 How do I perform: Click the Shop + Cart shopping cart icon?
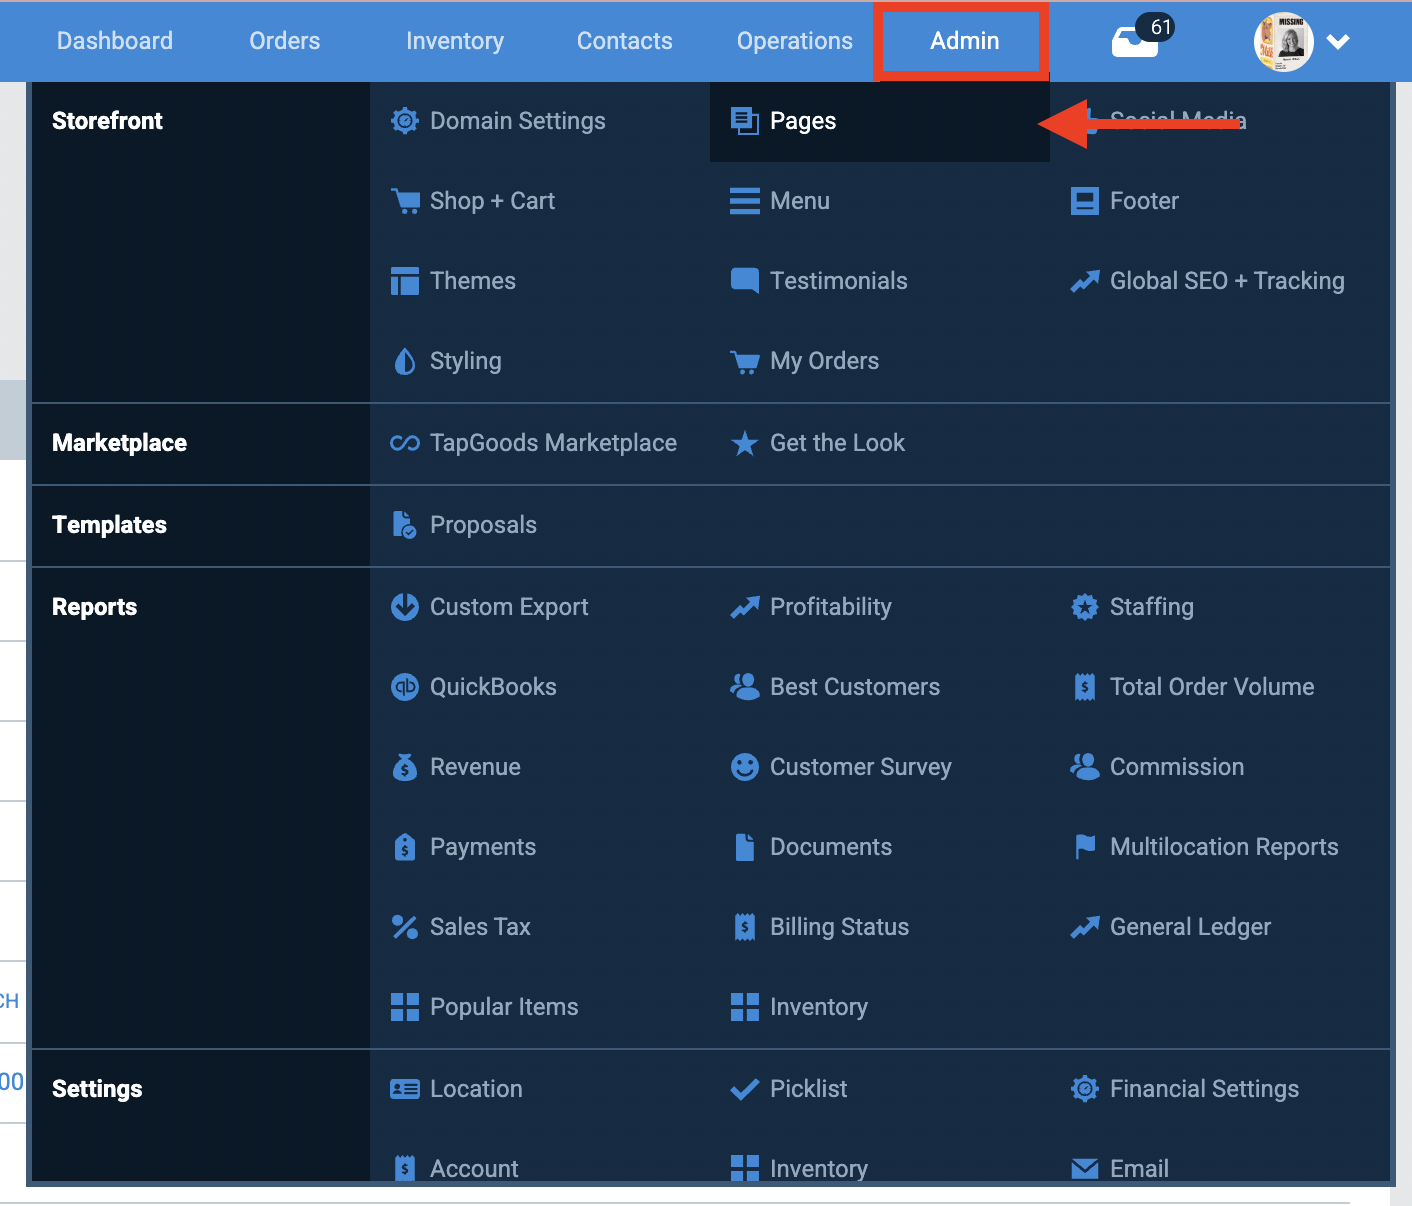click(x=405, y=200)
